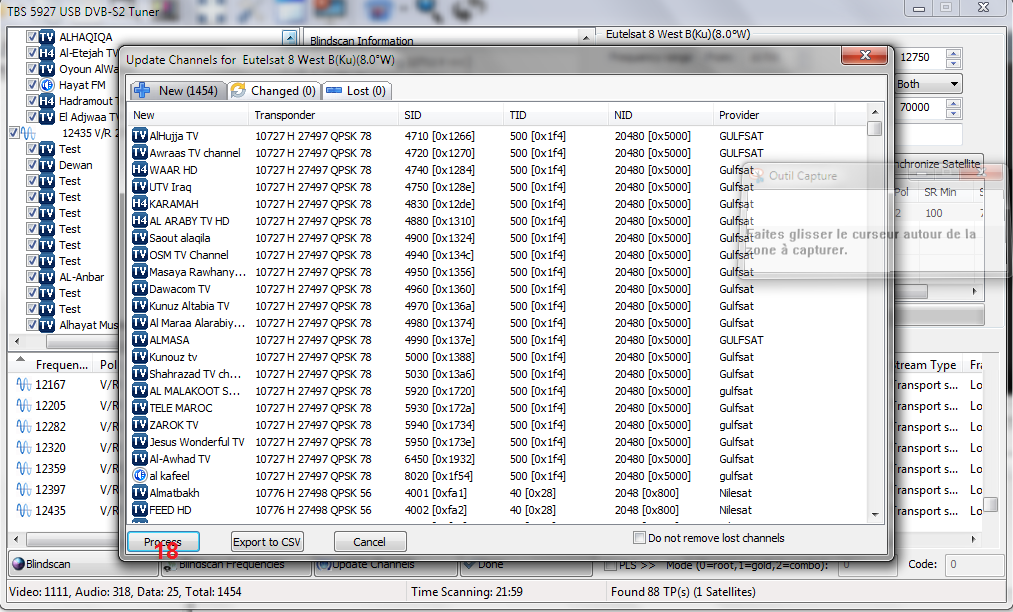Select the 12359 transponder row
This screenshot has height=612, width=1013.
coord(65,469)
